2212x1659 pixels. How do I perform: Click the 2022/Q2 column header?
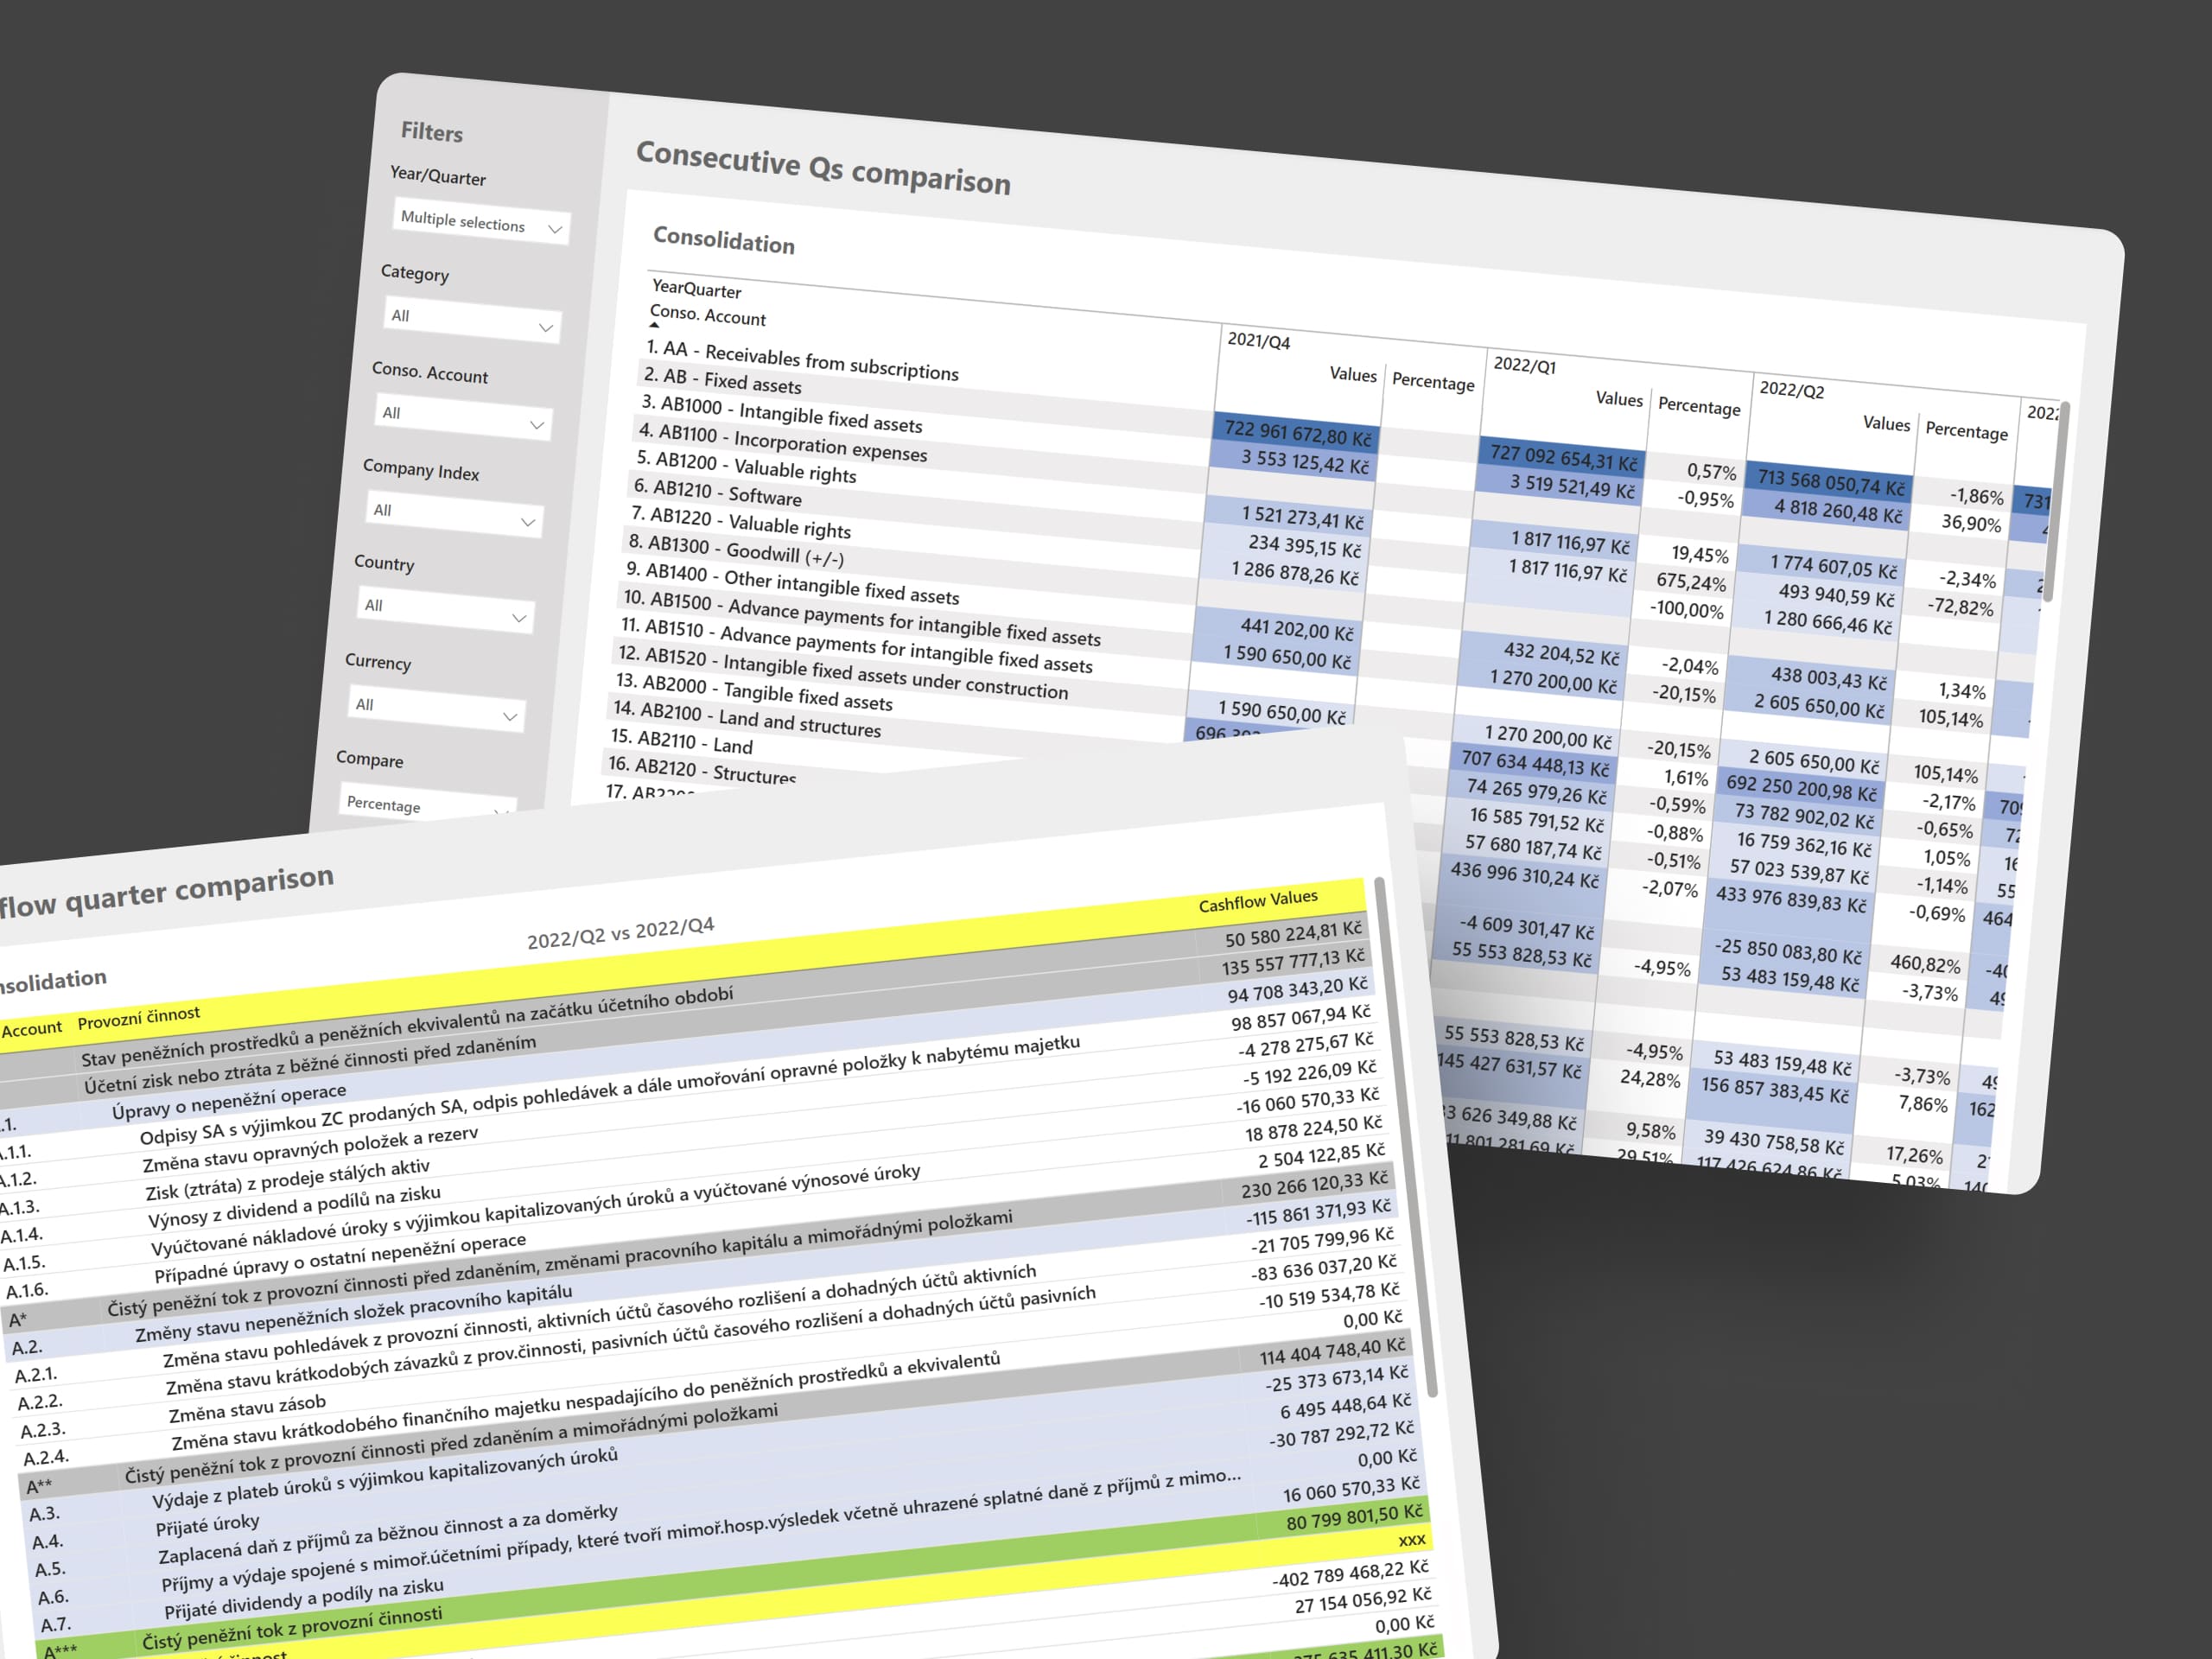pyautogui.click(x=1791, y=389)
